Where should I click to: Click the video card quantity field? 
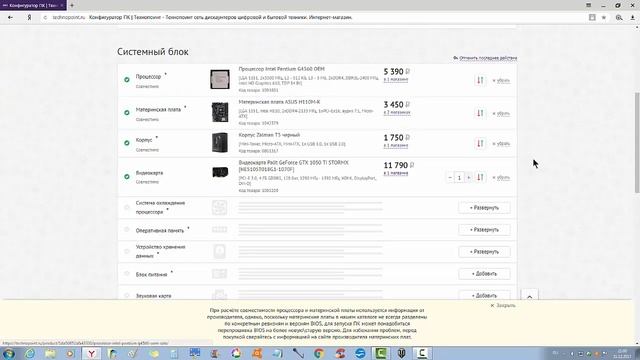pyautogui.click(x=459, y=178)
